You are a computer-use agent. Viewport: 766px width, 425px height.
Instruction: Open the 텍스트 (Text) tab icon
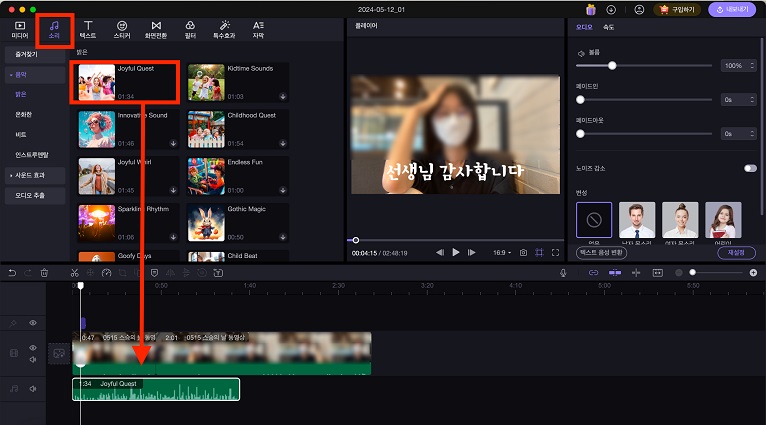[x=88, y=28]
